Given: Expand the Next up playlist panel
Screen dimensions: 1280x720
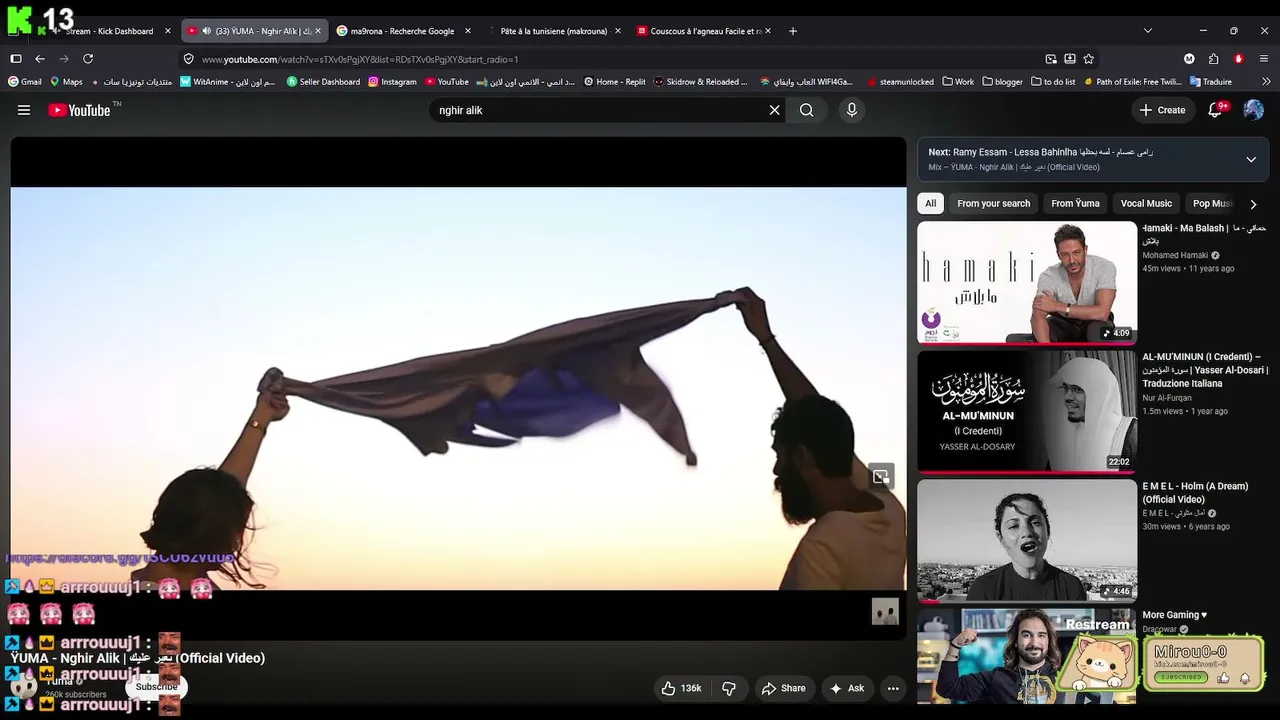Looking at the screenshot, I should click(x=1251, y=159).
